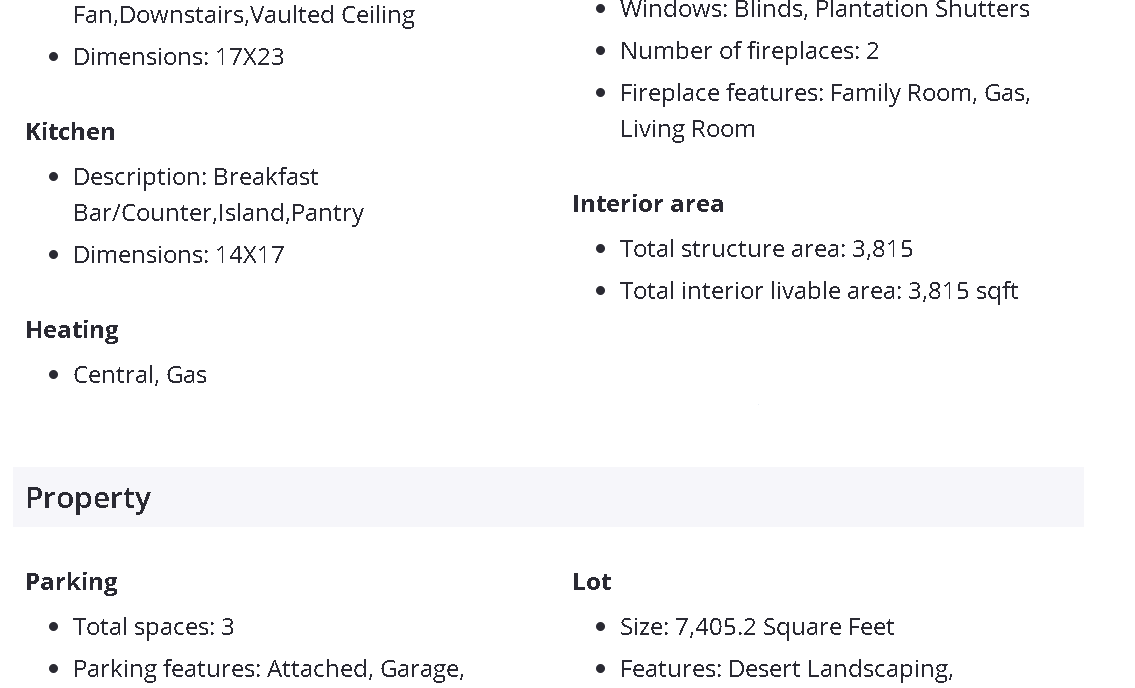Click the Lot heading
Image resolution: width=1135 pixels, height=688 pixels.
click(x=592, y=582)
